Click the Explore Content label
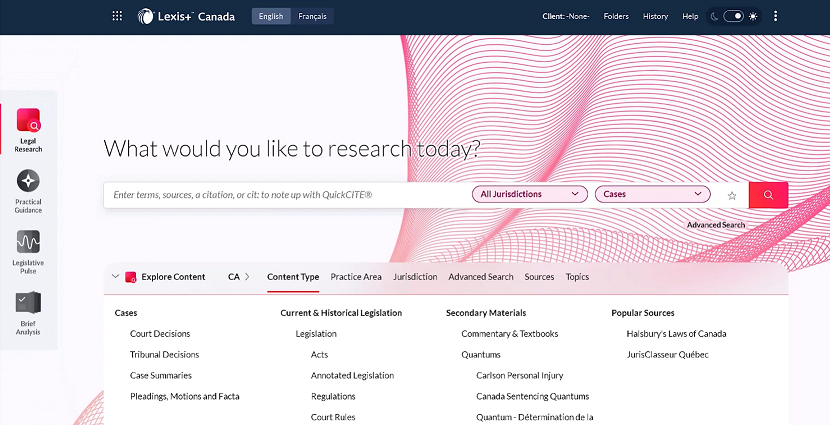 tap(173, 277)
